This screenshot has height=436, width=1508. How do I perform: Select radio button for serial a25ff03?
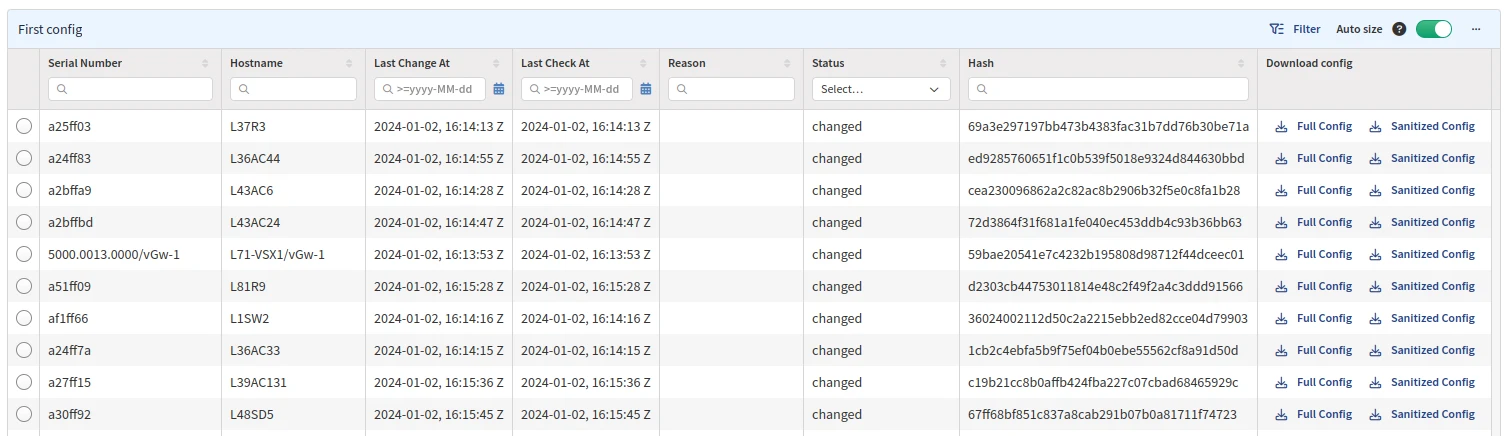pyautogui.click(x=25, y=126)
